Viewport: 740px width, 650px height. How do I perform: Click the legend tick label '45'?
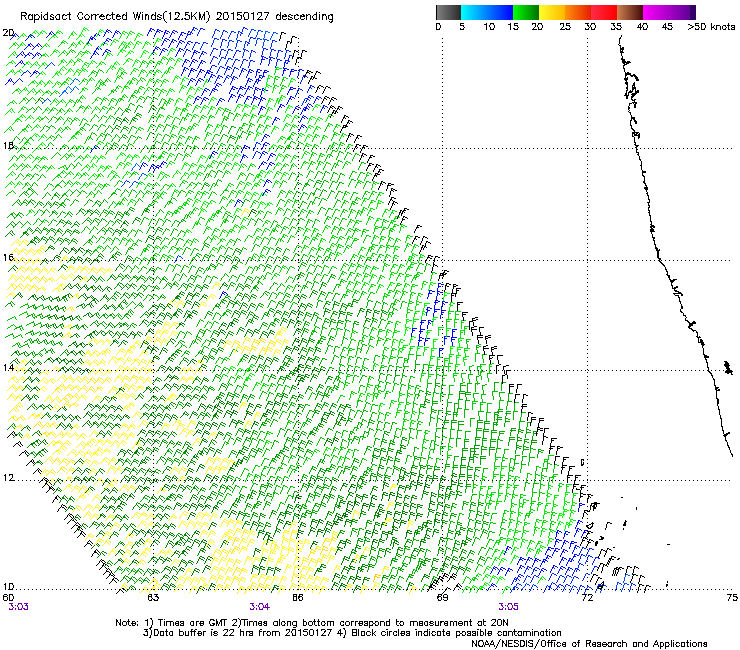pyautogui.click(x=667, y=27)
